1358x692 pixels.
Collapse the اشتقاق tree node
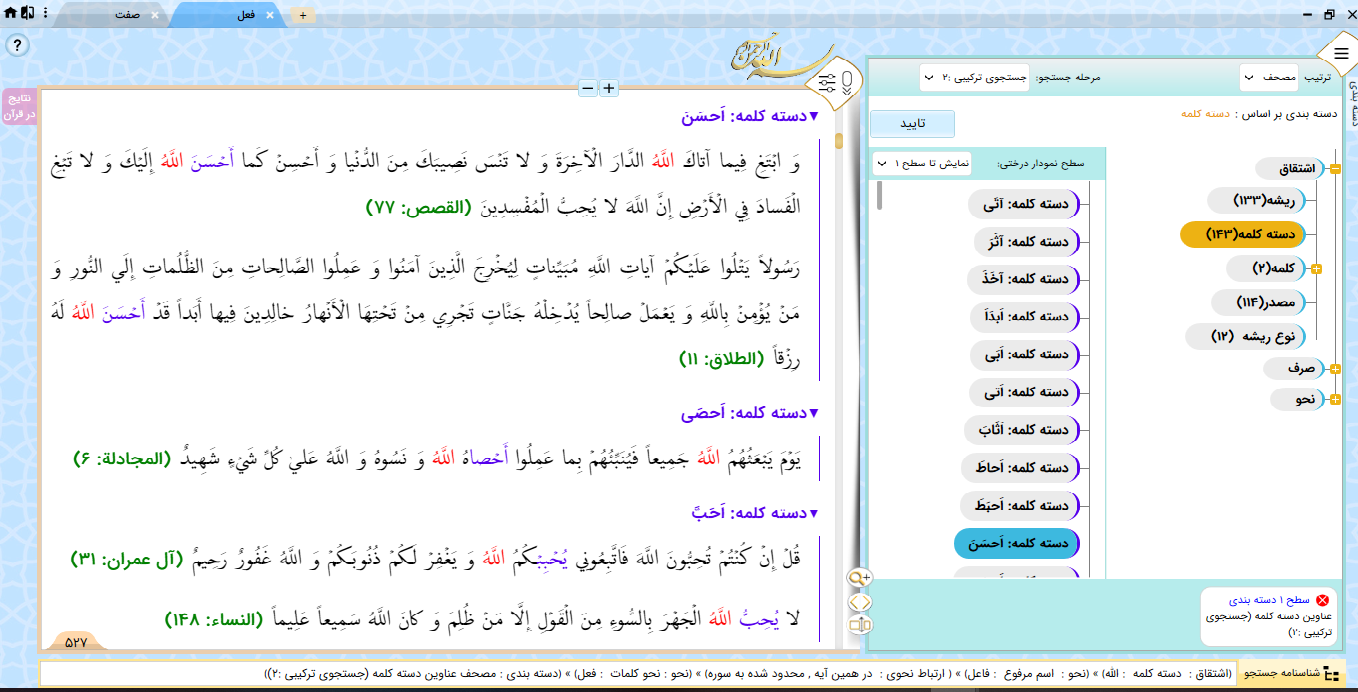(1335, 169)
